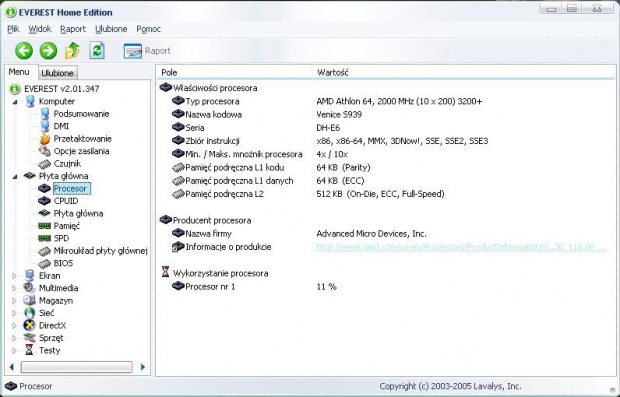Image resolution: width=620 pixels, height=397 pixels.
Task: Click the up-level folder arrow icon
Action: (72, 51)
